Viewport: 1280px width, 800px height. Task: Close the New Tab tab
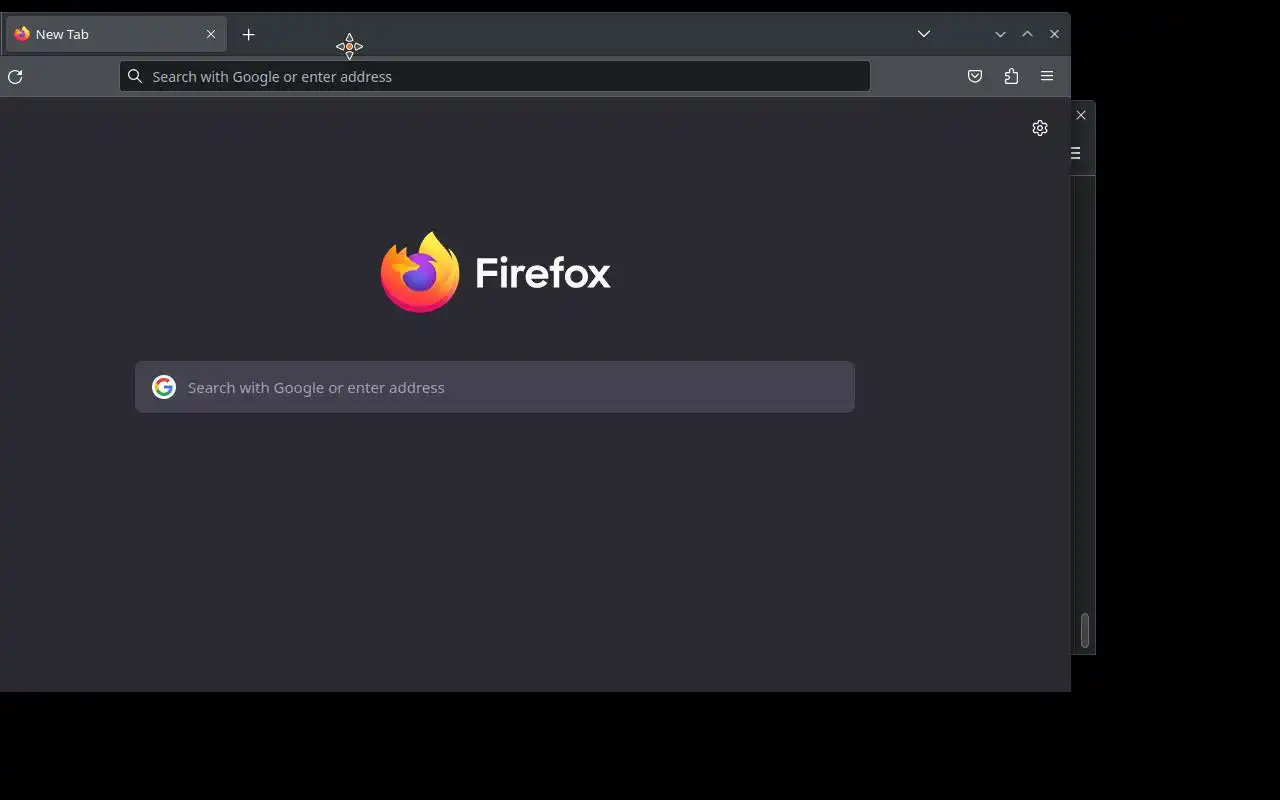211,34
